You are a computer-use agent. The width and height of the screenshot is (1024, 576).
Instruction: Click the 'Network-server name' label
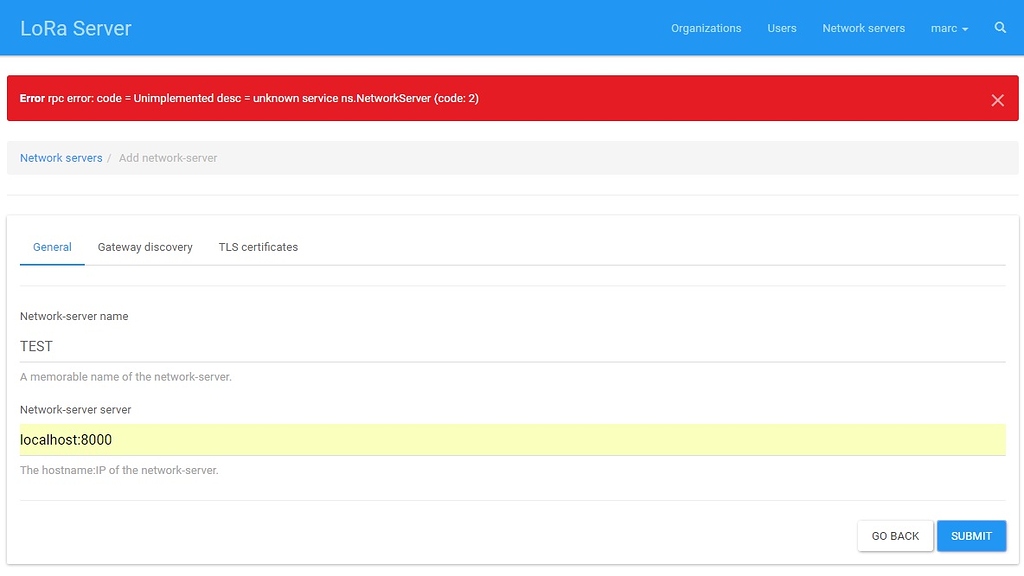(x=74, y=316)
